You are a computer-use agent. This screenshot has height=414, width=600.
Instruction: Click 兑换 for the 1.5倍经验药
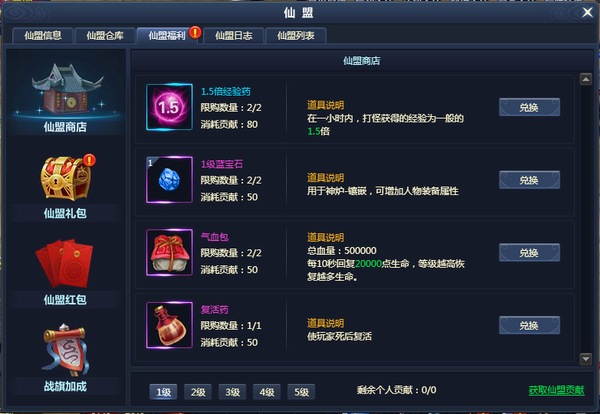click(529, 107)
